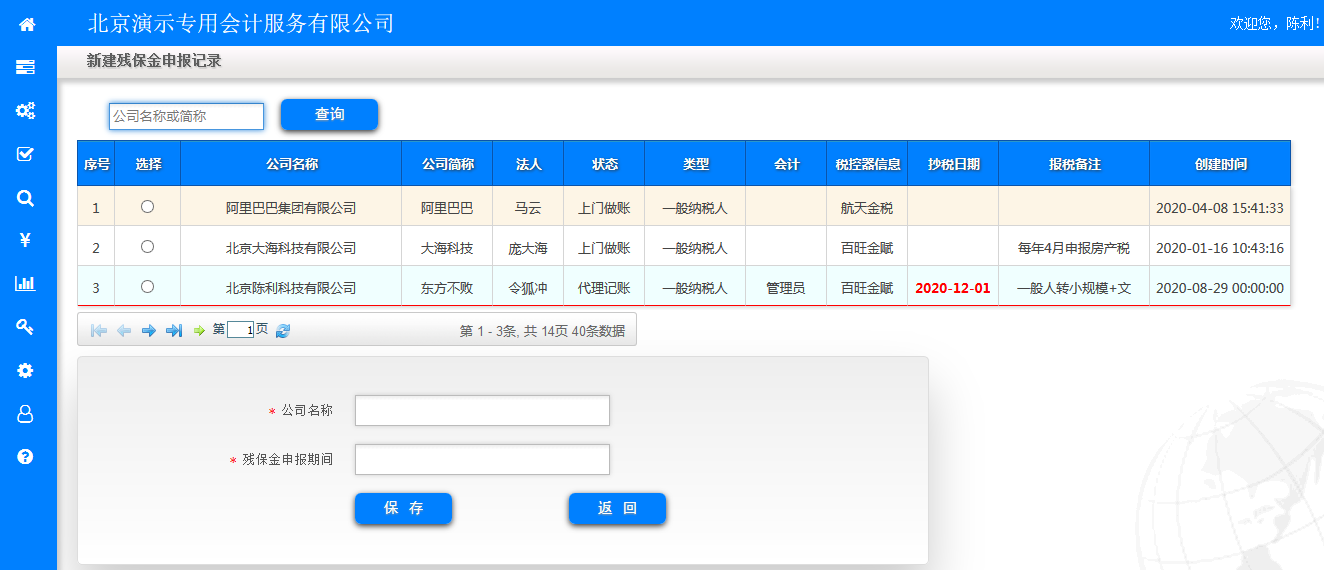Image resolution: width=1324 pixels, height=570 pixels.
Task: Click the 管理员 accountant cell
Action: pos(786,287)
